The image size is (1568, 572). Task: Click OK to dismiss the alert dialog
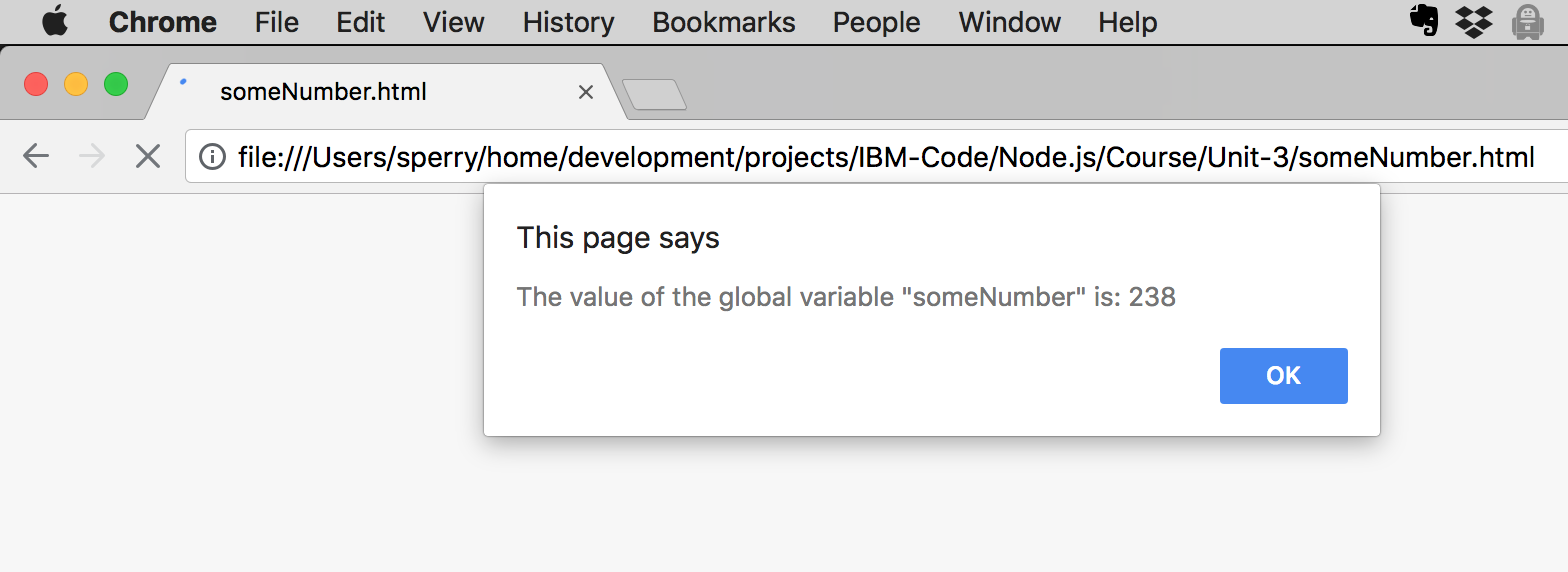click(x=1283, y=376)
